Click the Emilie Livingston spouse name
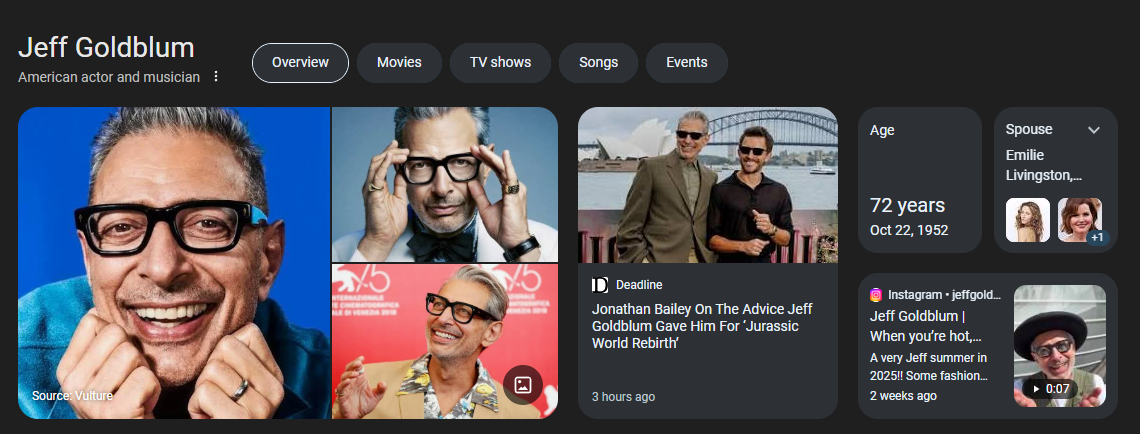 [x=1044, y=165]
